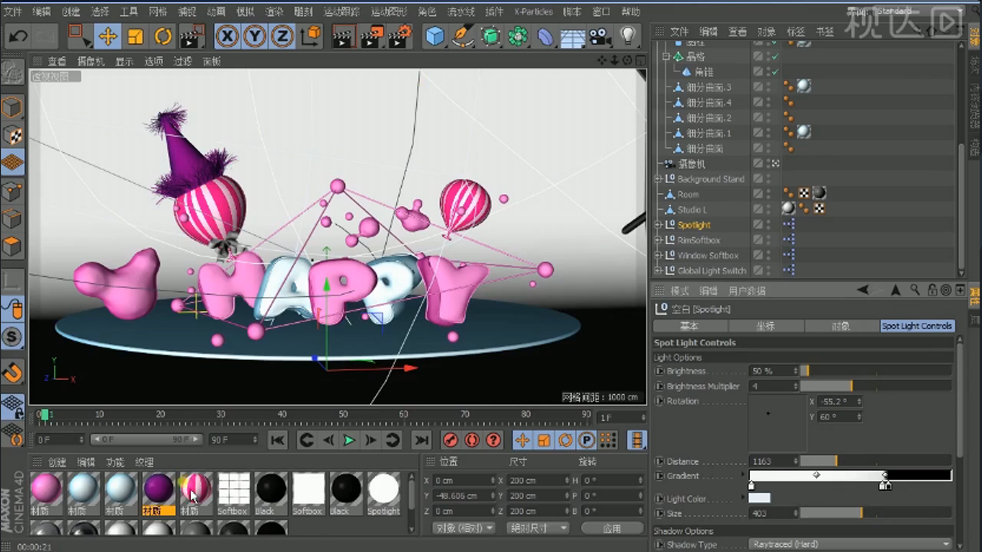Viewport: 982px width, 552px height.
Task: Add a light object via bulb icon
Action: pyautogui.click(x=628, y=36)
